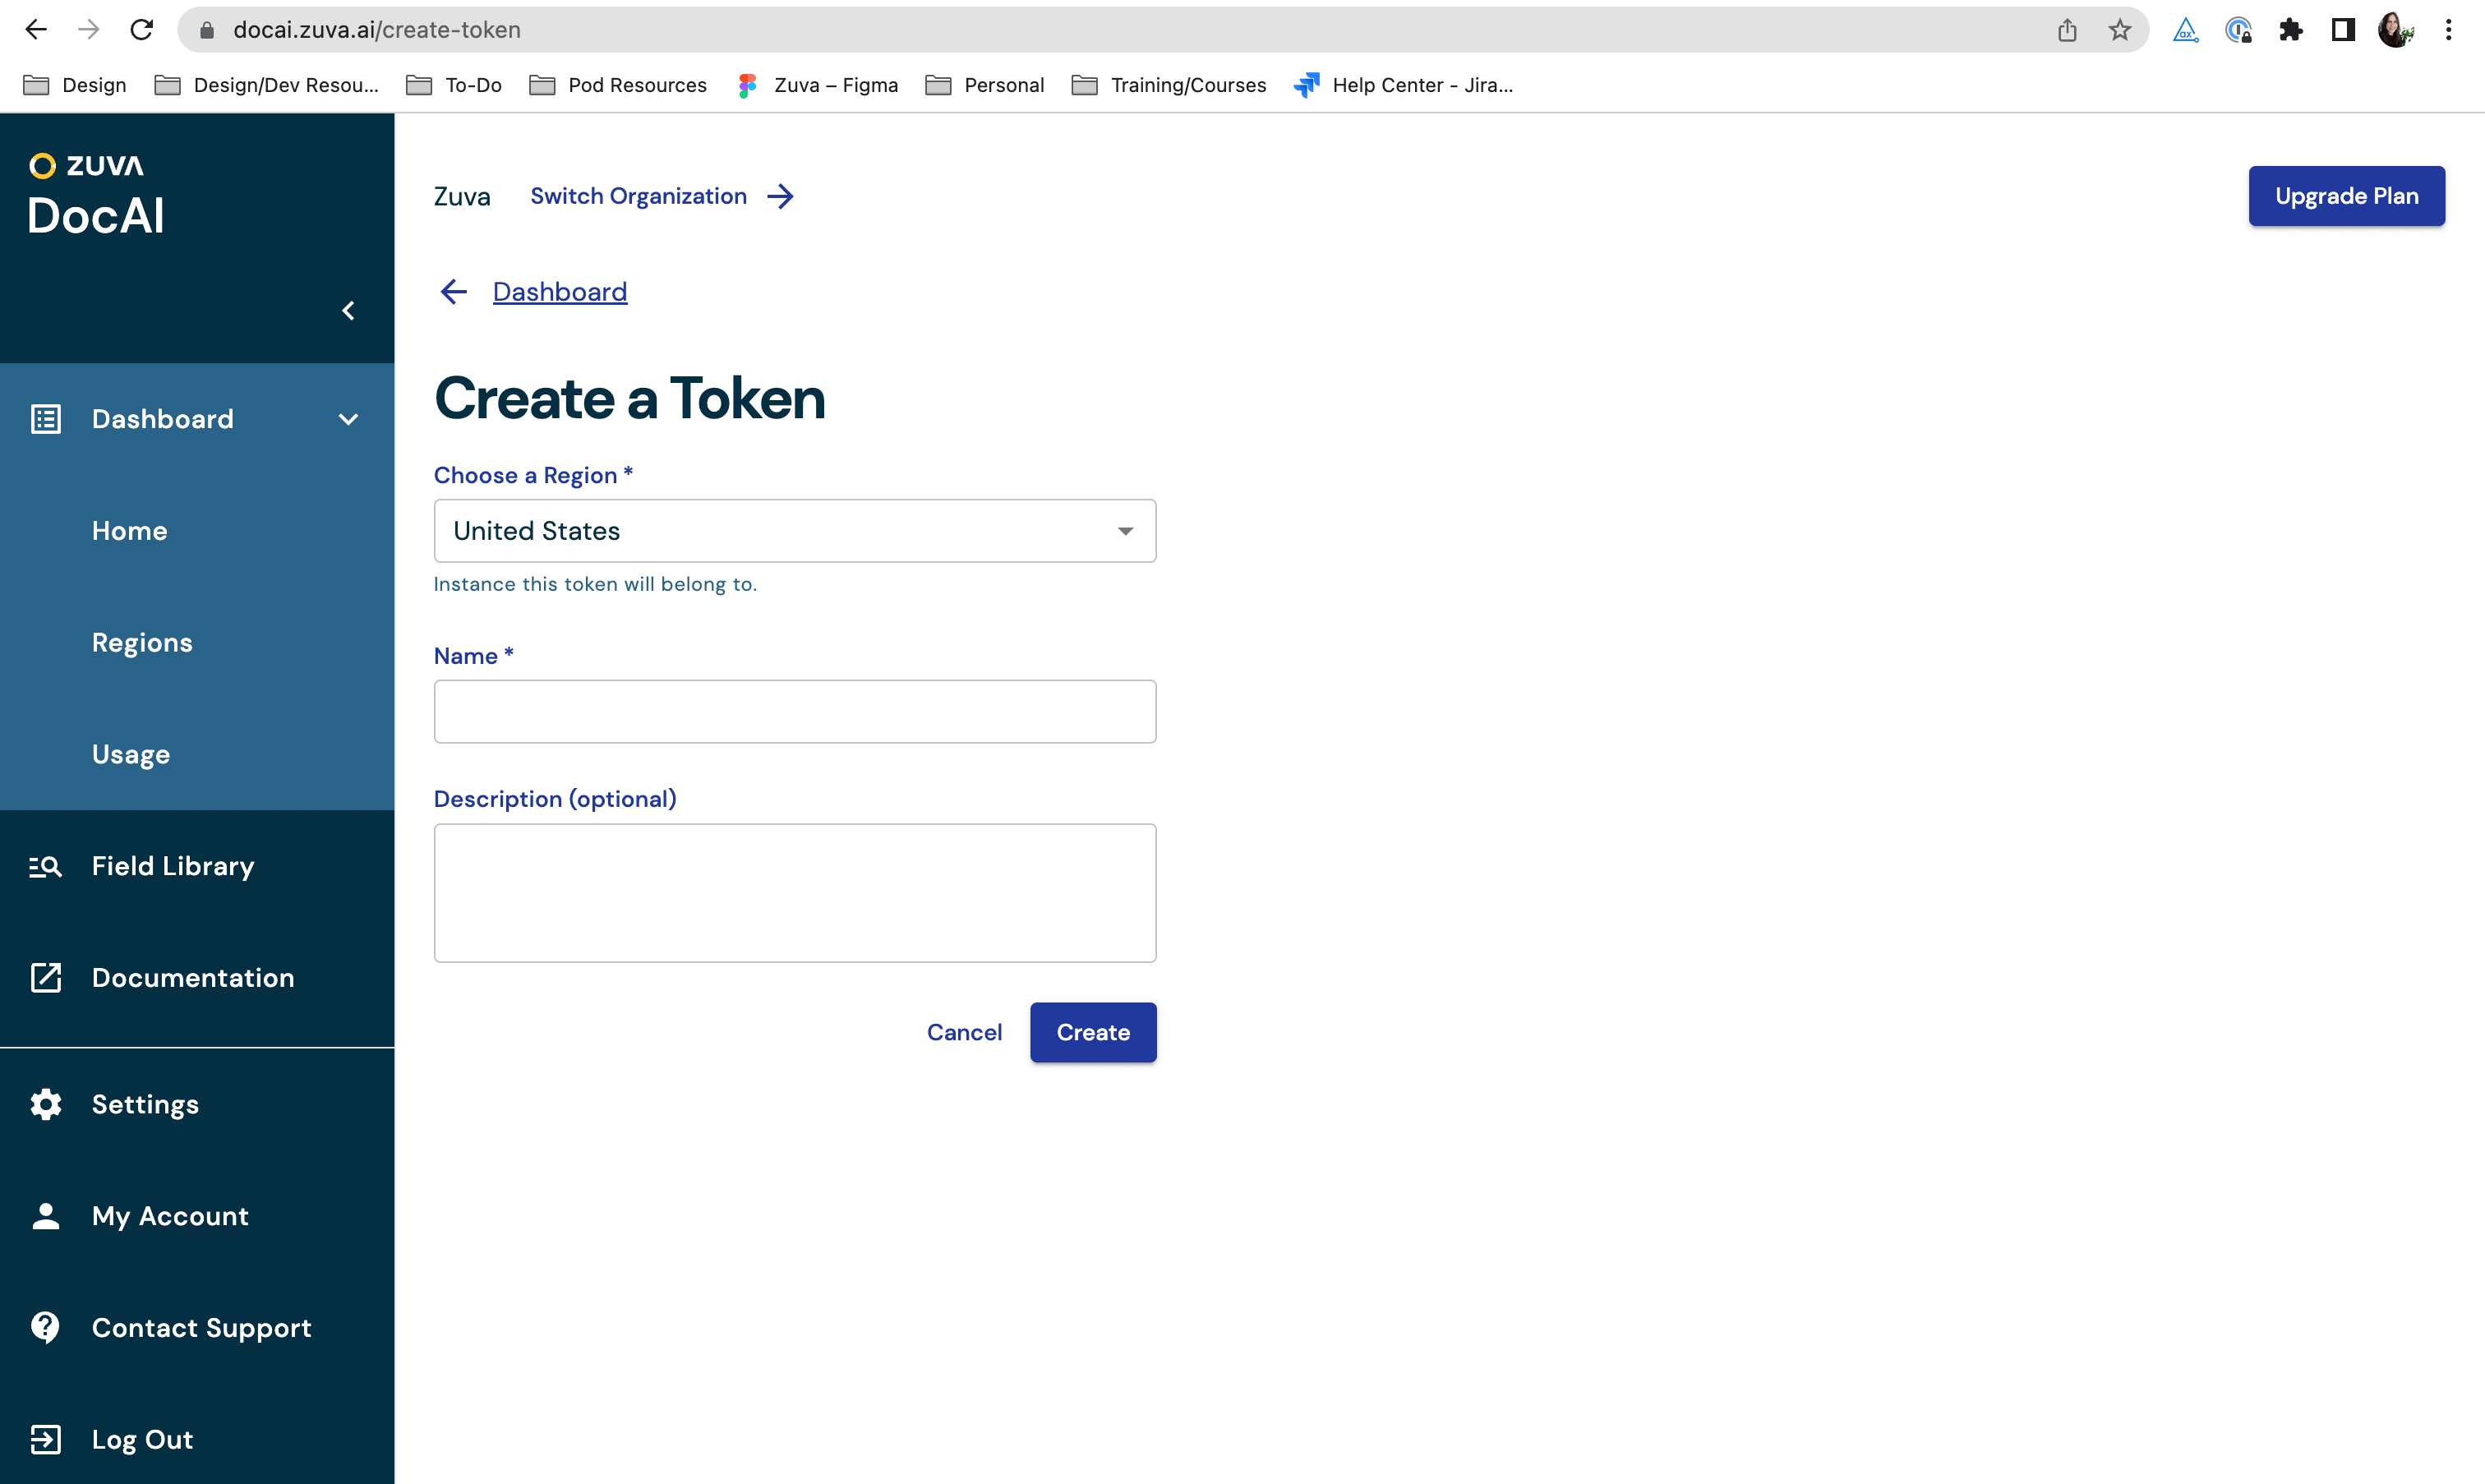
Task: Click the Upgrade Plan button
Action: [x=2345, y=194]
